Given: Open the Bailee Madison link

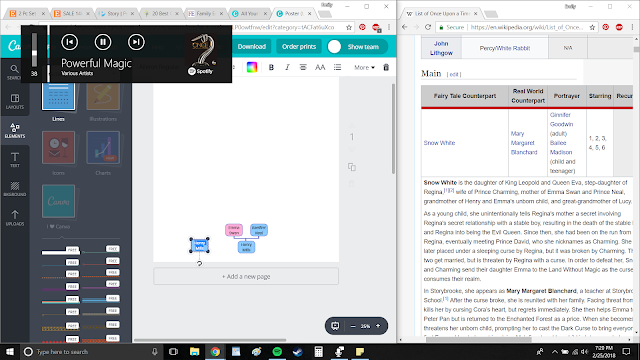Looking at the screenshot, I should pos(561,147).
